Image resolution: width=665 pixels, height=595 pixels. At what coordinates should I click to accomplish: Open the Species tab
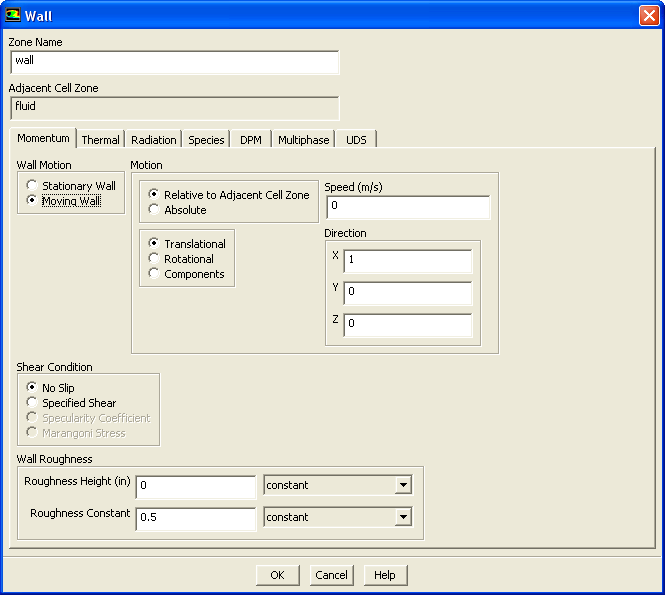coord(206,140)
